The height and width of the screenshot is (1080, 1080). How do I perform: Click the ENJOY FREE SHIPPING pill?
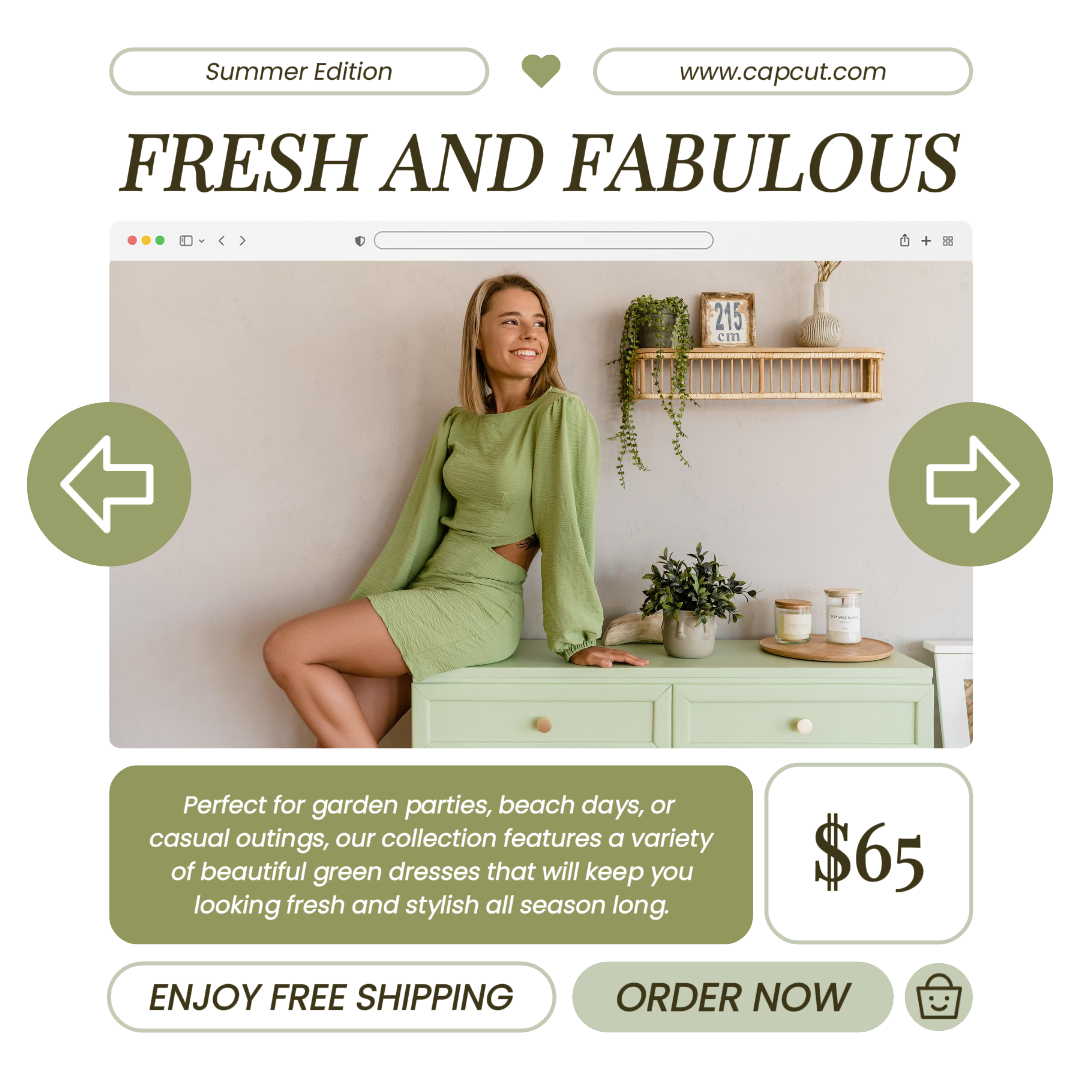point(331,997)
